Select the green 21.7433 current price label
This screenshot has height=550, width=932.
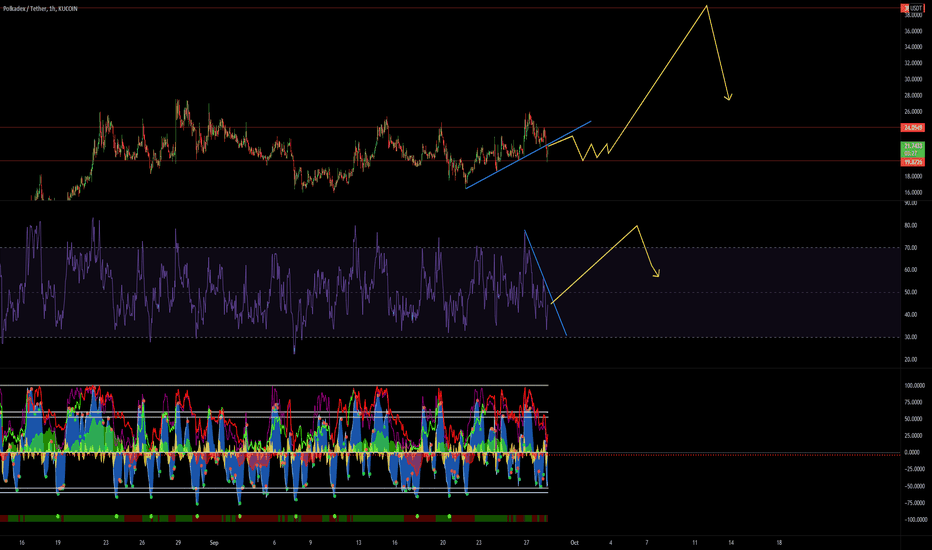[913, 149]
